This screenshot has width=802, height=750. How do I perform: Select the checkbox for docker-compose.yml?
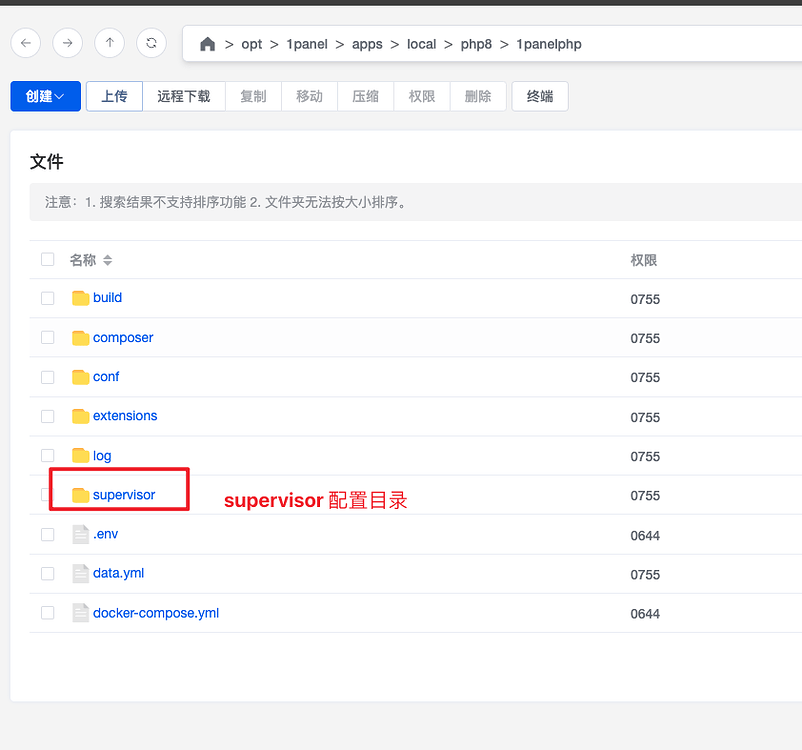[47, 612]
